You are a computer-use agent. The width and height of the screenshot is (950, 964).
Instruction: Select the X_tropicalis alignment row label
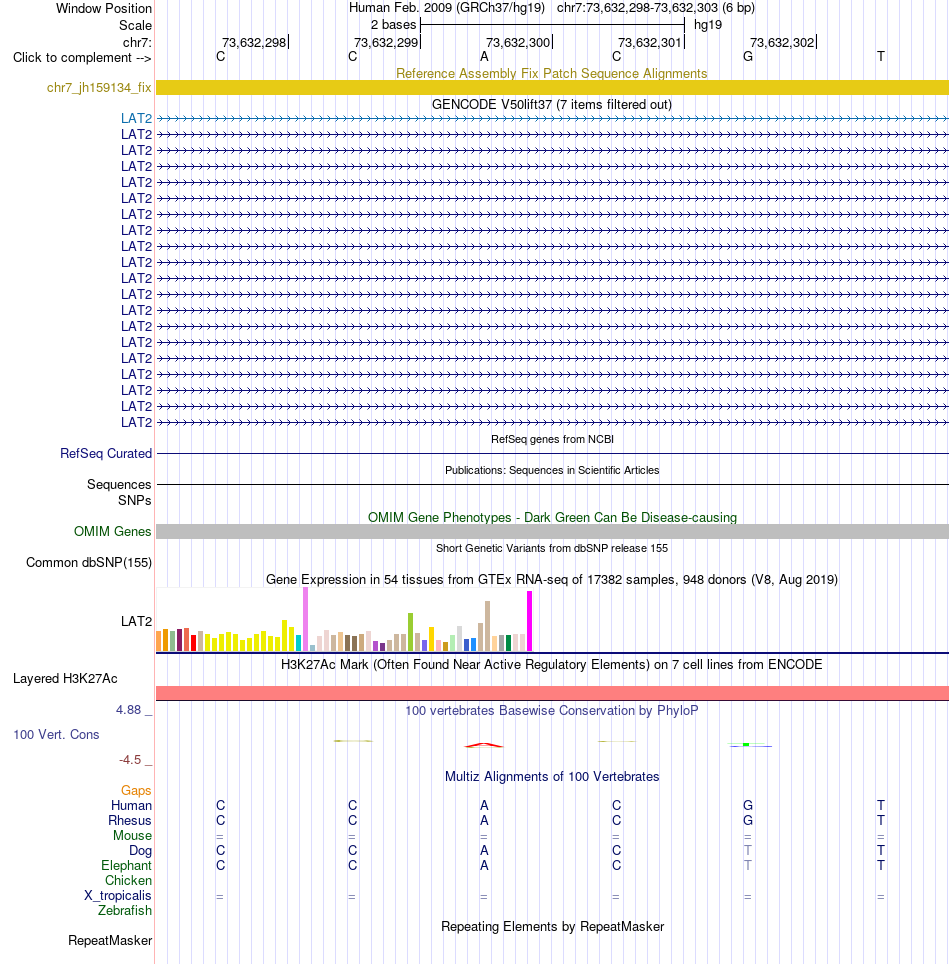(x=117, y=895)
